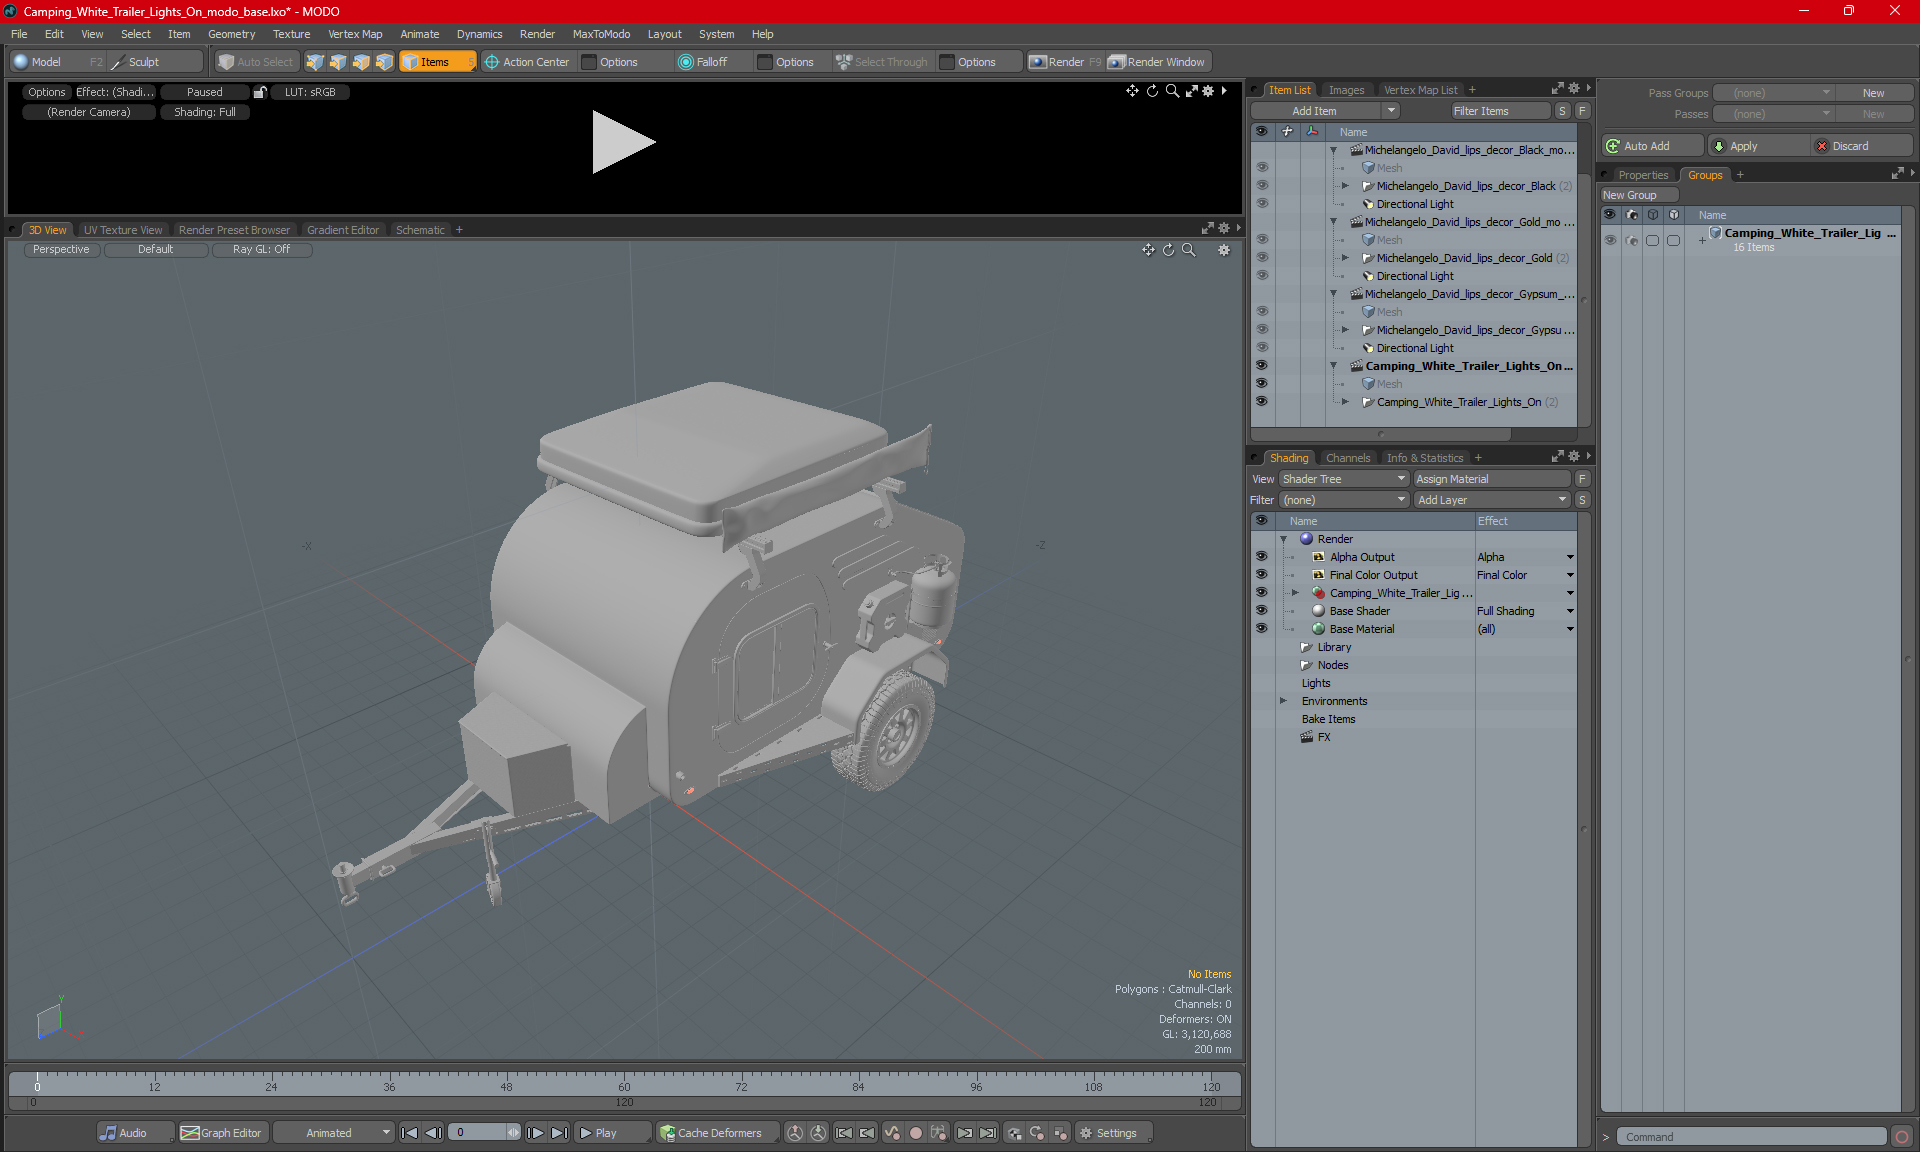Viewport: 1920px width, 1152px height.
Task: Open the Animate menu in menu bar
Action: point(422,33)
